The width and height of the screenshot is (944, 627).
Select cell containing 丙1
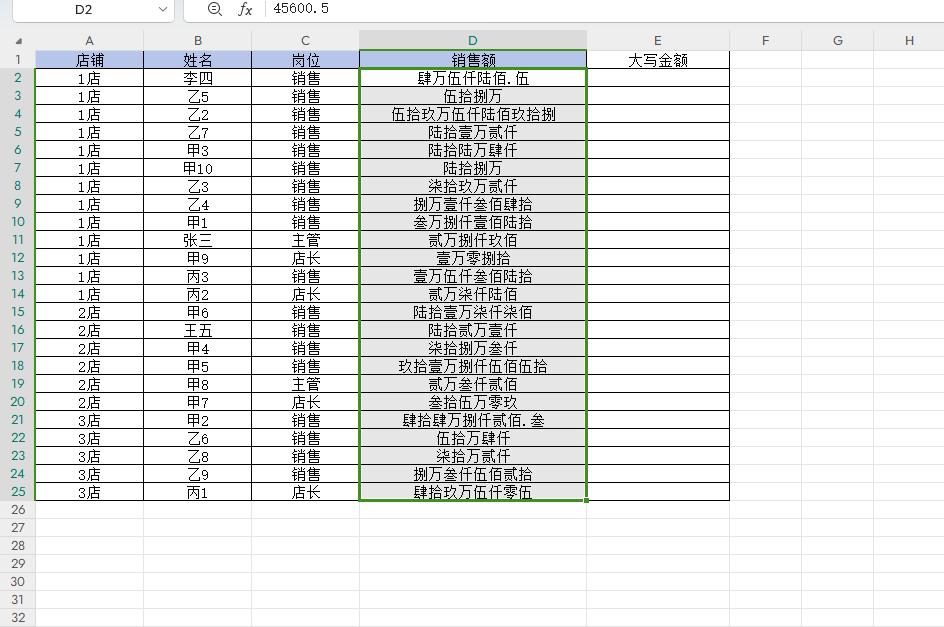pyautogui.click(x=197, y=491)
